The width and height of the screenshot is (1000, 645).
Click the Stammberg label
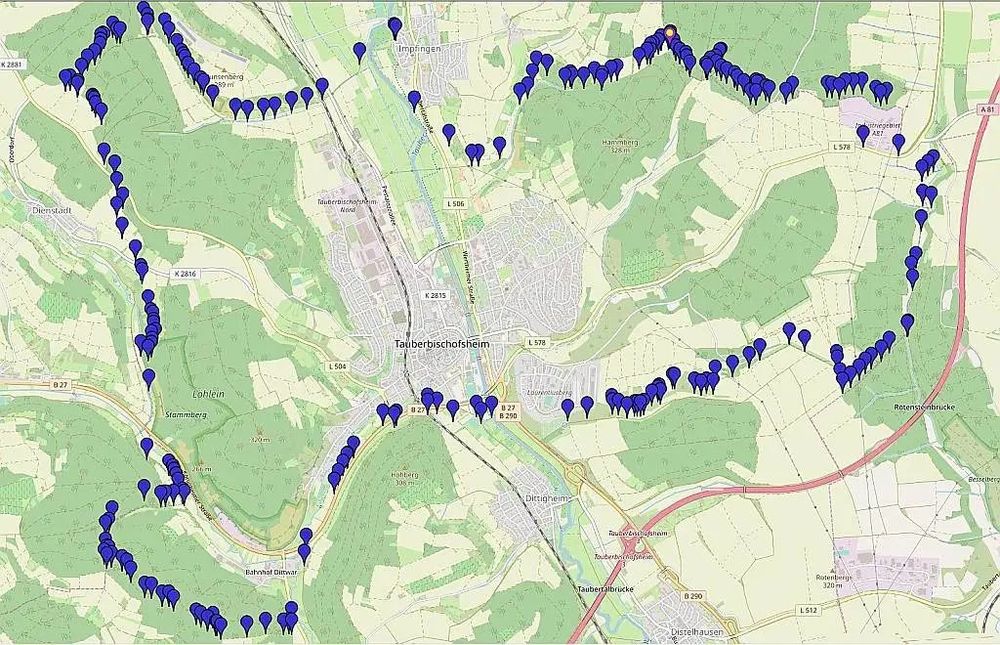(186, 415)
